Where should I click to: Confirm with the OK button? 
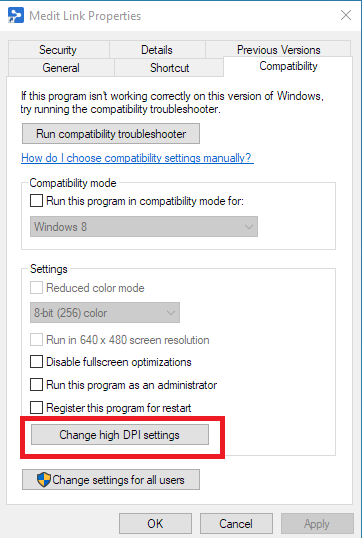click(155, 524)
